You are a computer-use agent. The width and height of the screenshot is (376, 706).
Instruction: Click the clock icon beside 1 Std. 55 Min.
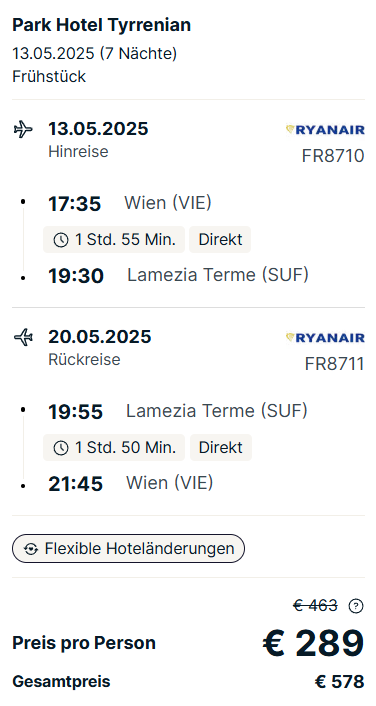pos(61,240)
